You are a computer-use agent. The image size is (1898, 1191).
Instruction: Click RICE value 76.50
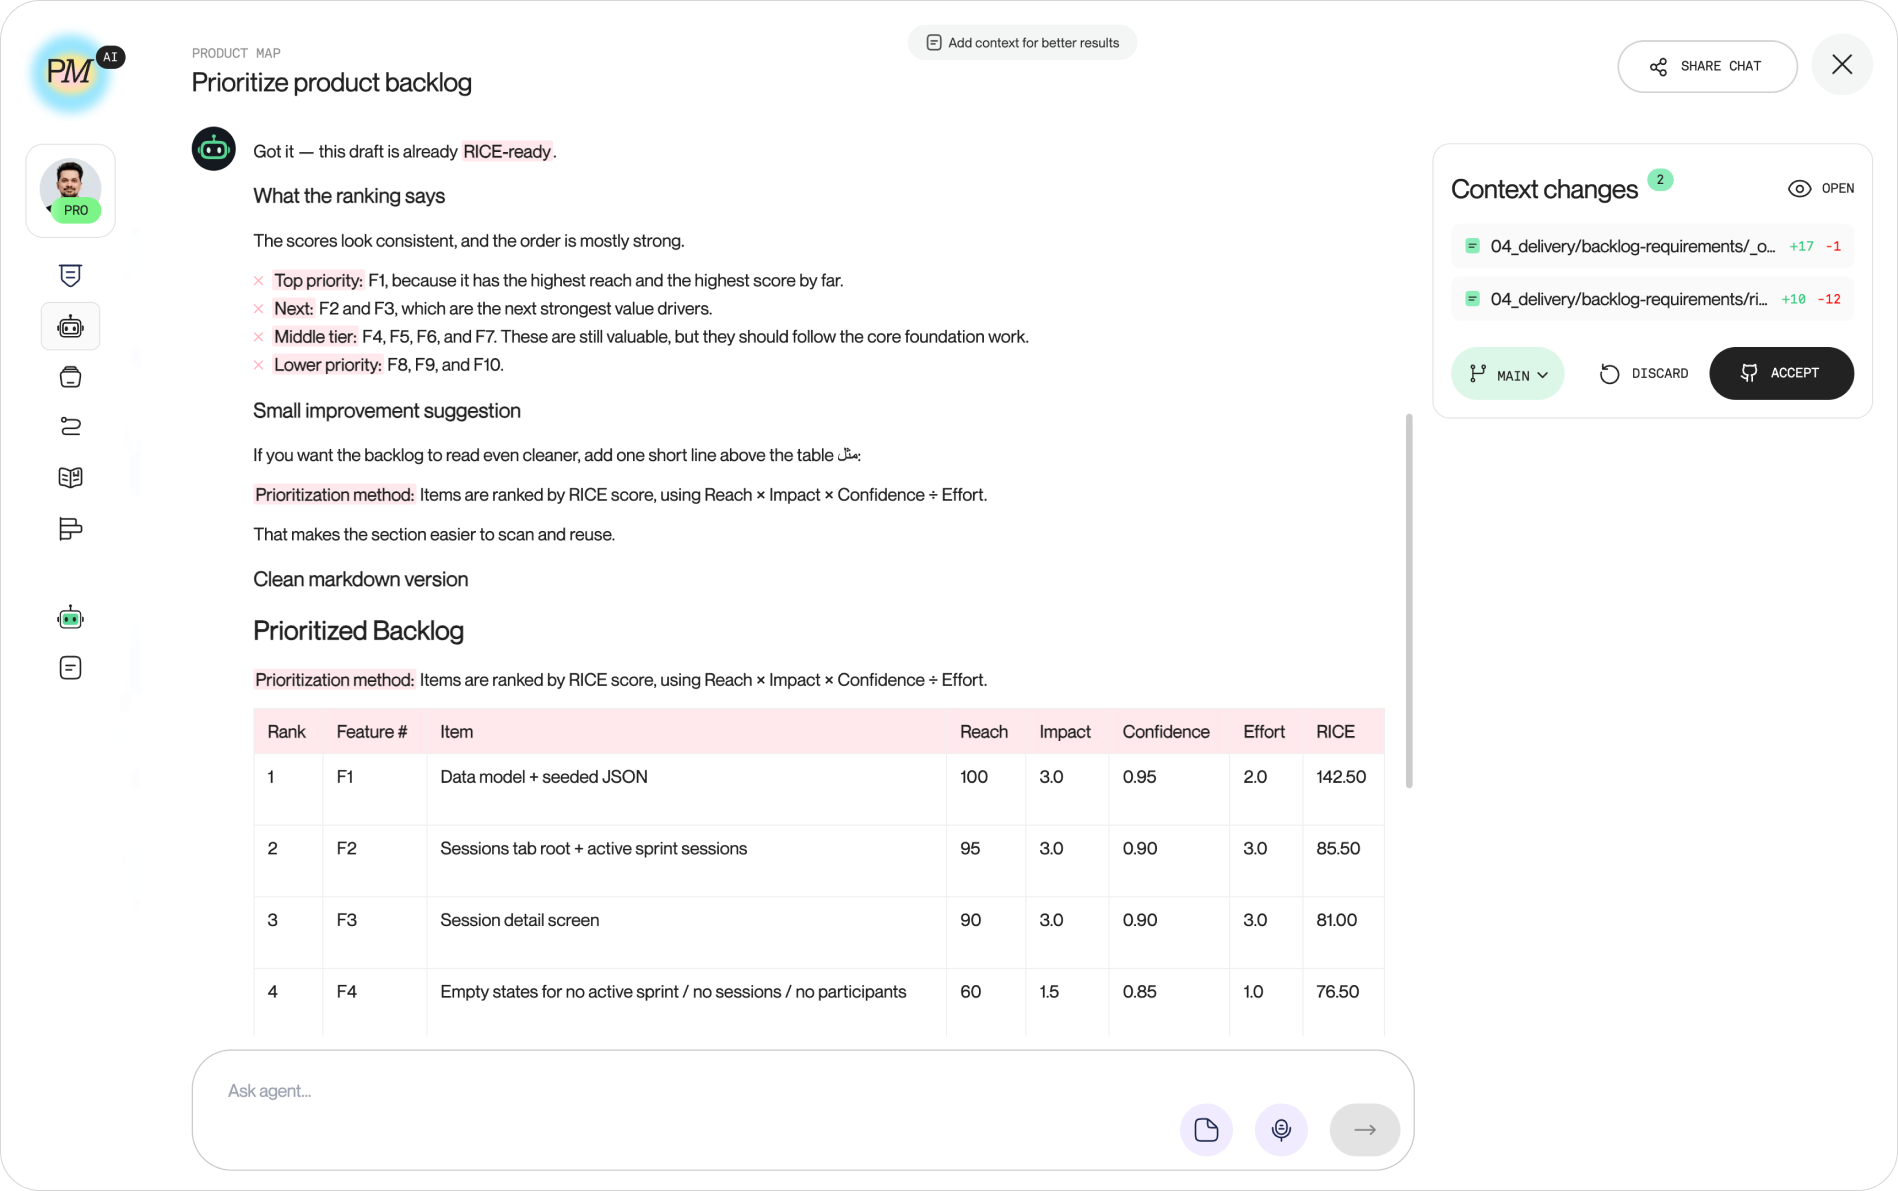point(1337,992)
